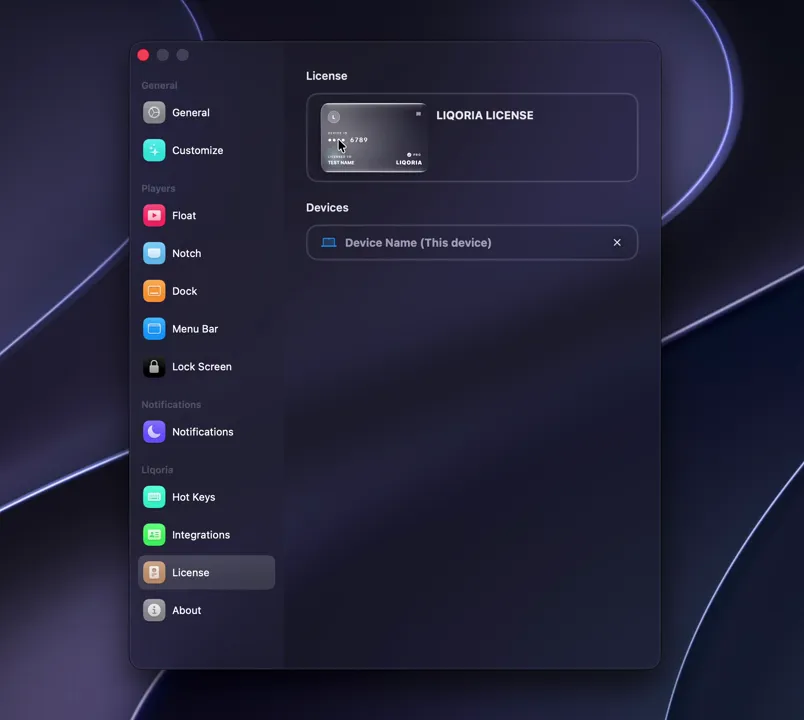Click the "Liqoria" sidebar group label
Image resolution: width=804 pixels, height=720 pixels.
[x=157, y=470]
